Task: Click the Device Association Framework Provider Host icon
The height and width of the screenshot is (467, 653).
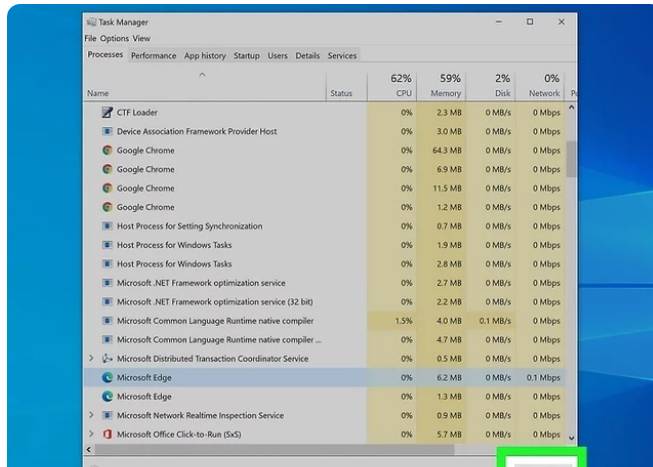Action: coord(107,132)
